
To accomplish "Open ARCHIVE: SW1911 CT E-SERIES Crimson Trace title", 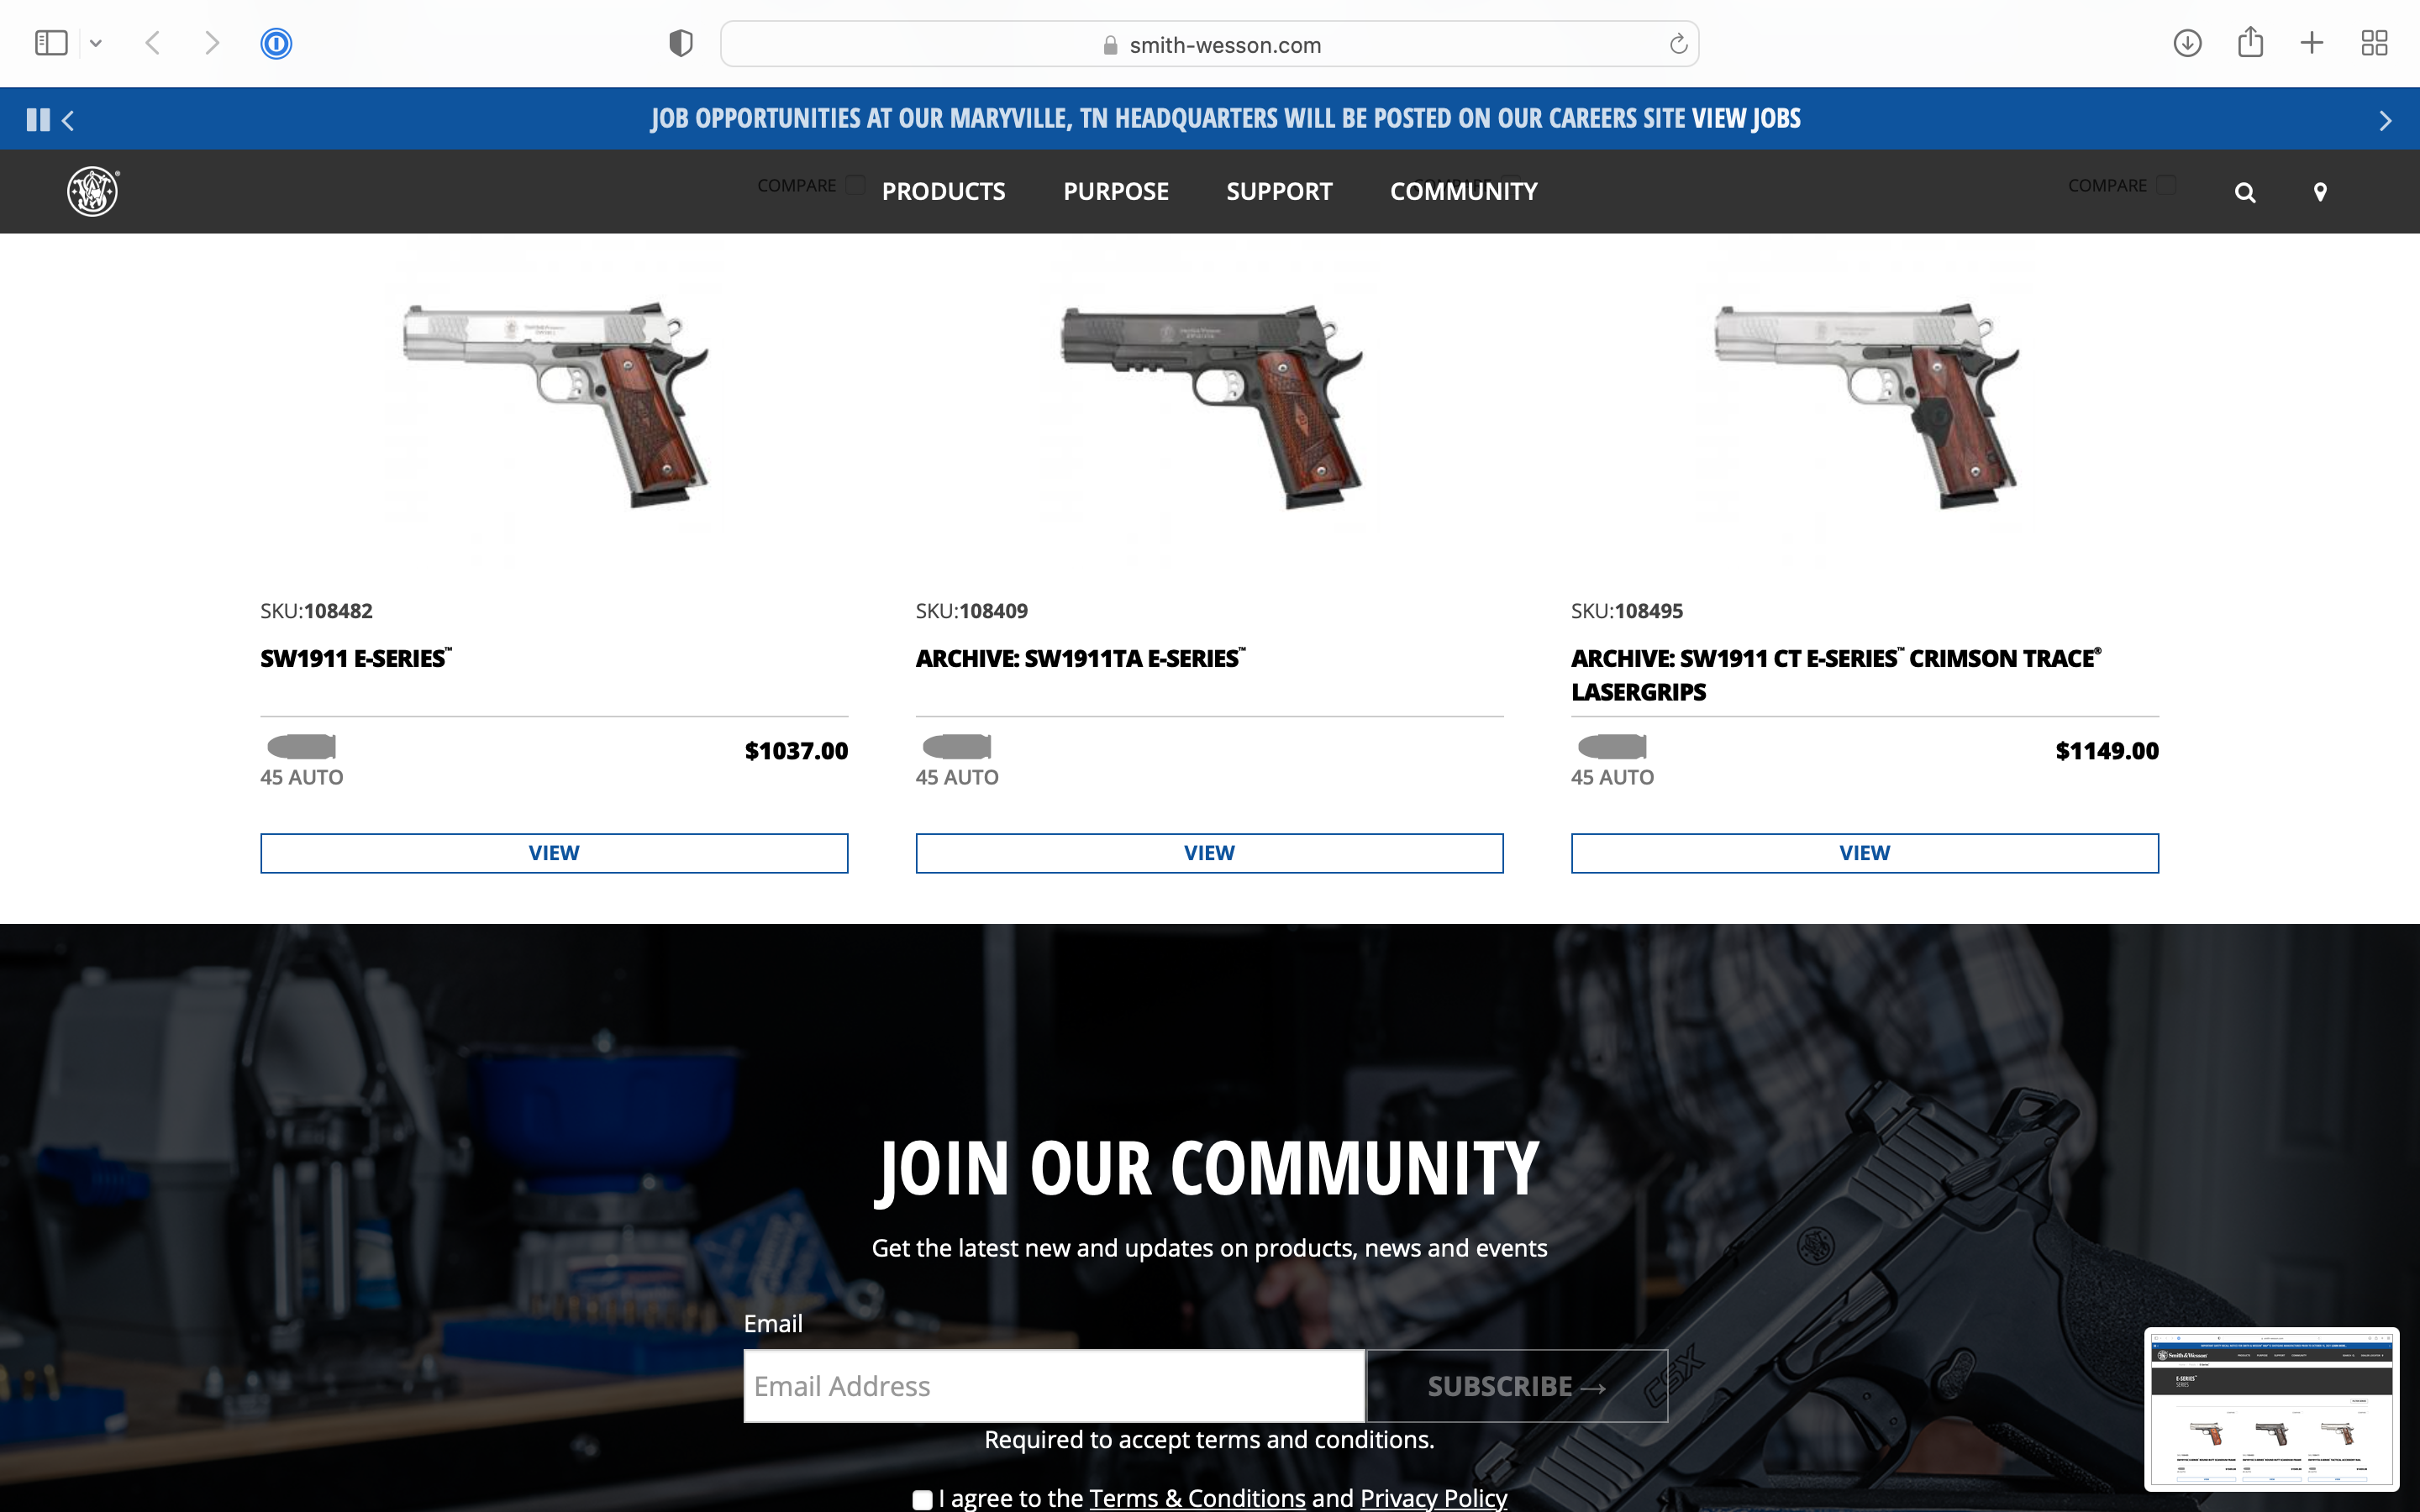I will pos(1836,675).
